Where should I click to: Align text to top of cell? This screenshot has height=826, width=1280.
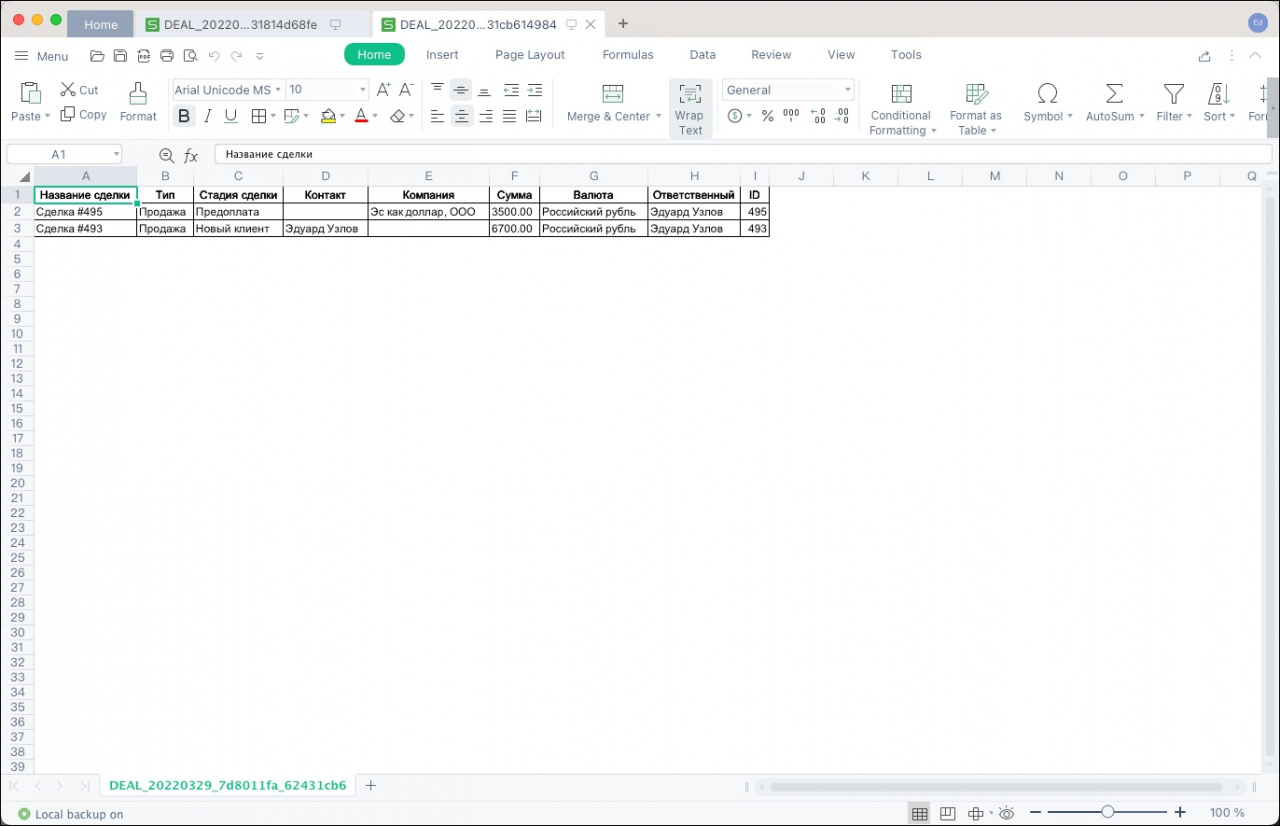(437, 90)
